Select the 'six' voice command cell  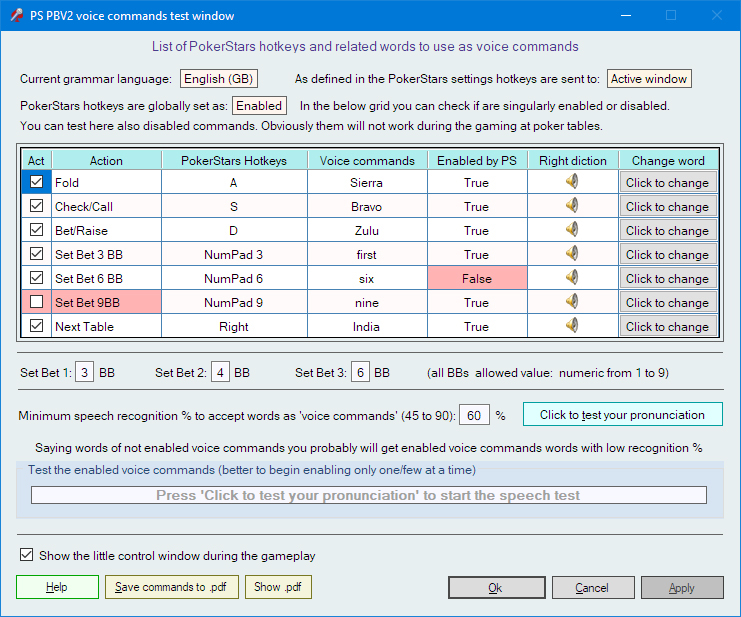pyautogui.click(x=367, y=279)
